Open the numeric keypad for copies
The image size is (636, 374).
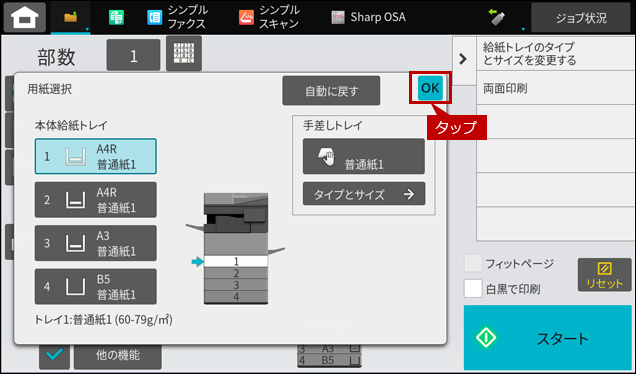tap(184, 54)
